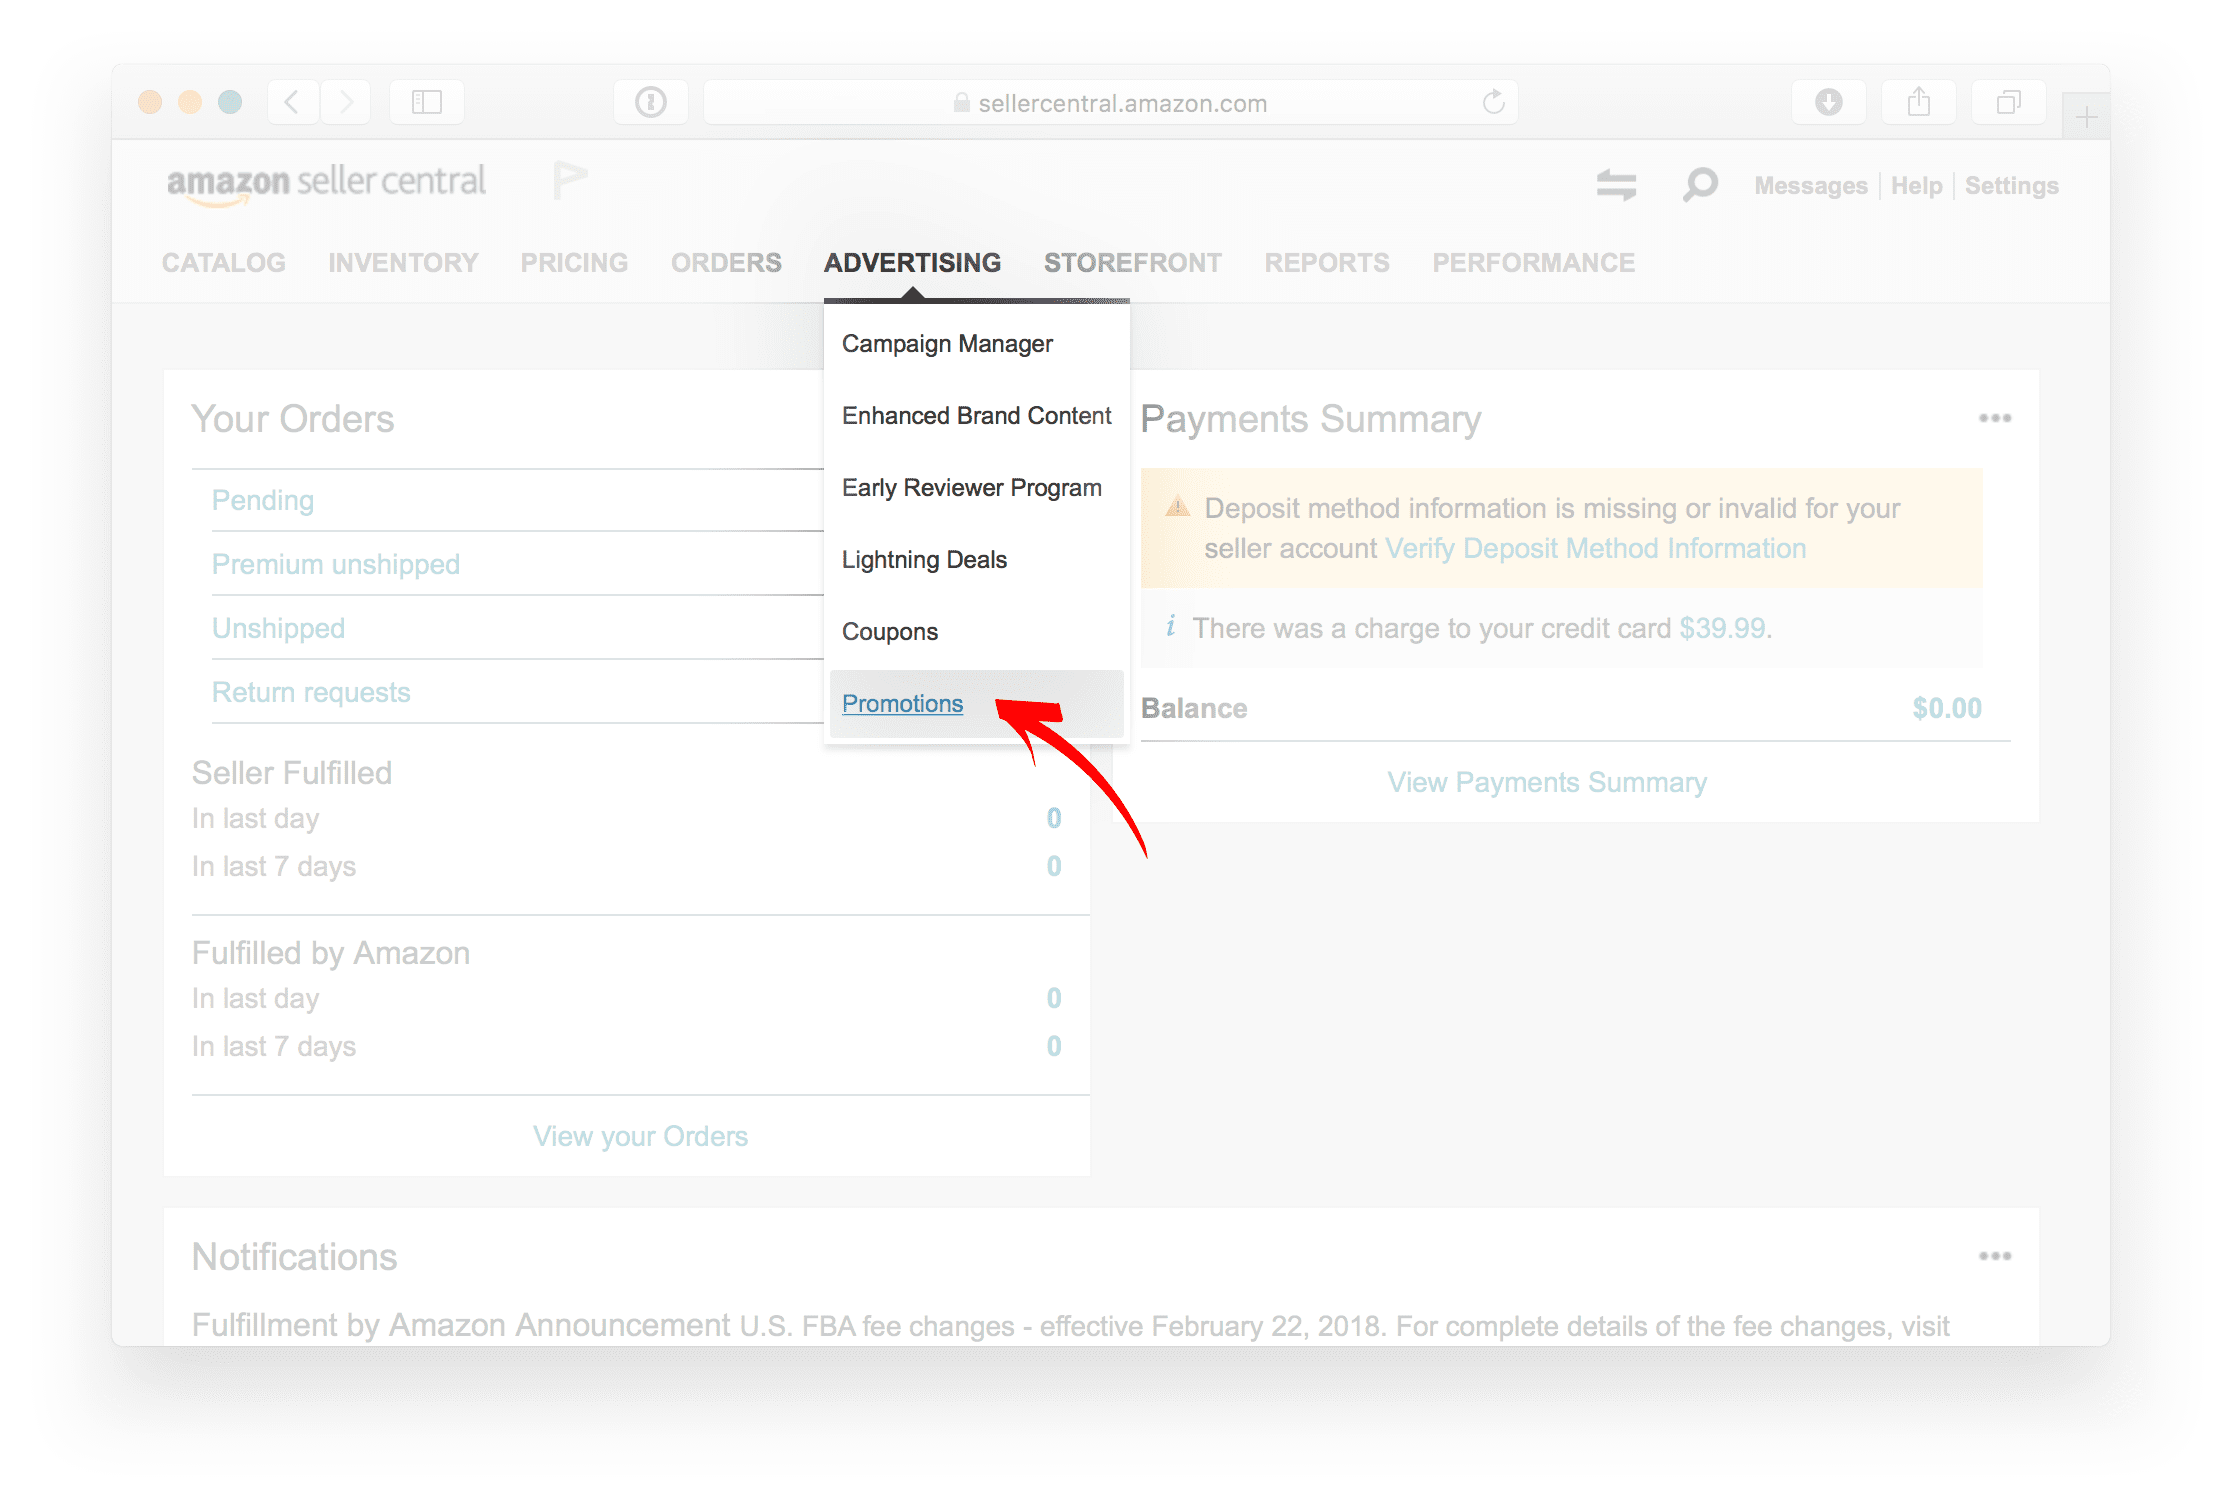Image resolution: width=2222 pixels, height=1506 pixels.
Task: Open Messages link in header
Action: pos(1811,186)
